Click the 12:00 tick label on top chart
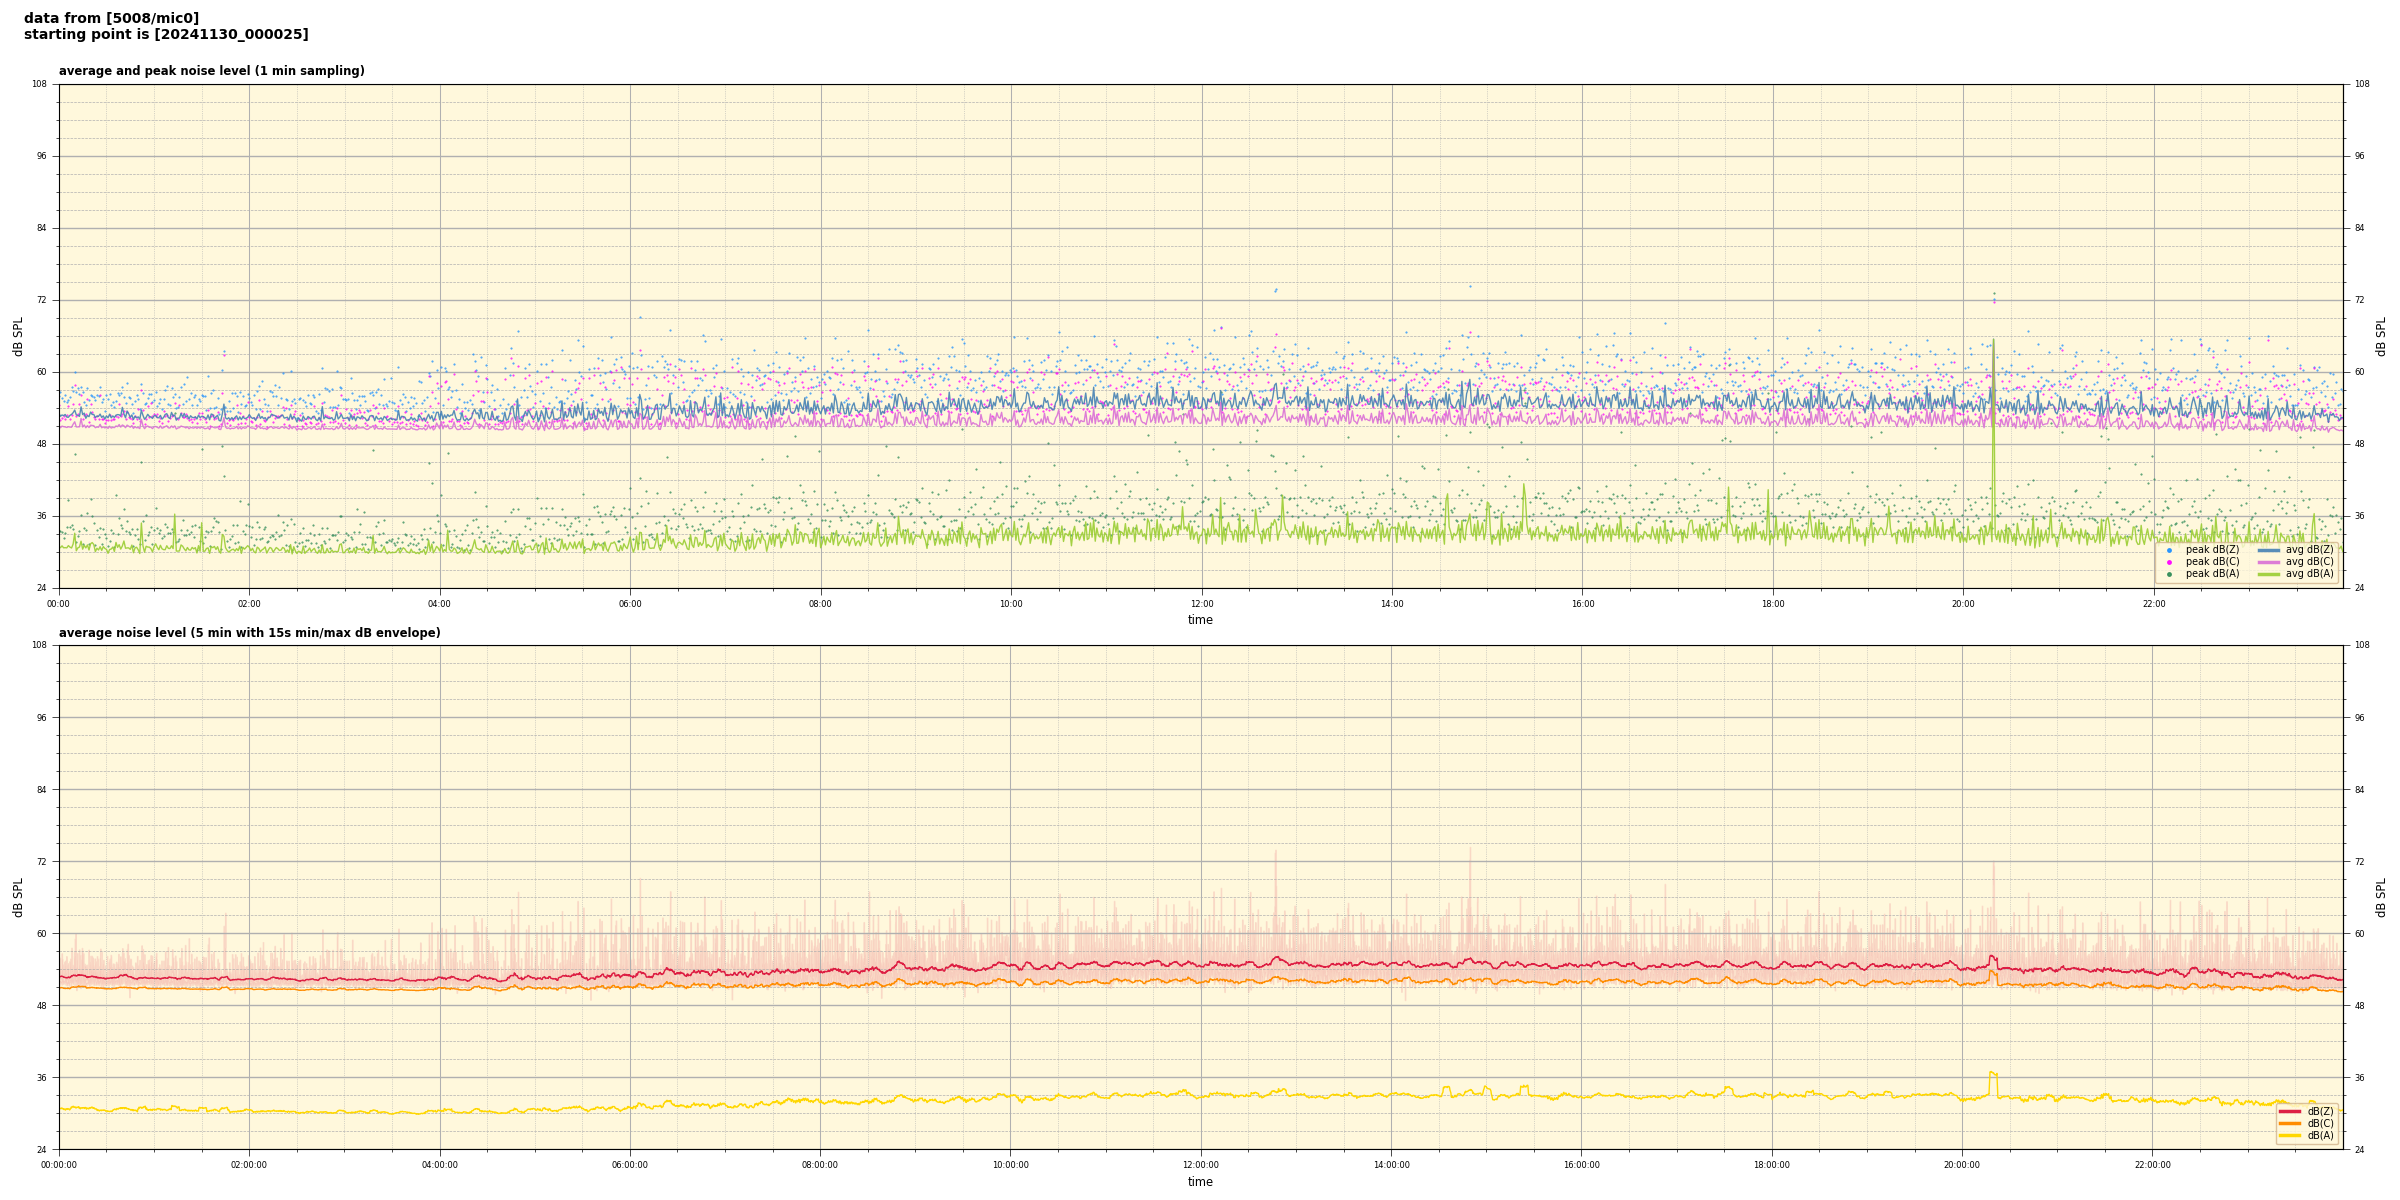2400x1200 pixels. click(x=1201, y=604)
